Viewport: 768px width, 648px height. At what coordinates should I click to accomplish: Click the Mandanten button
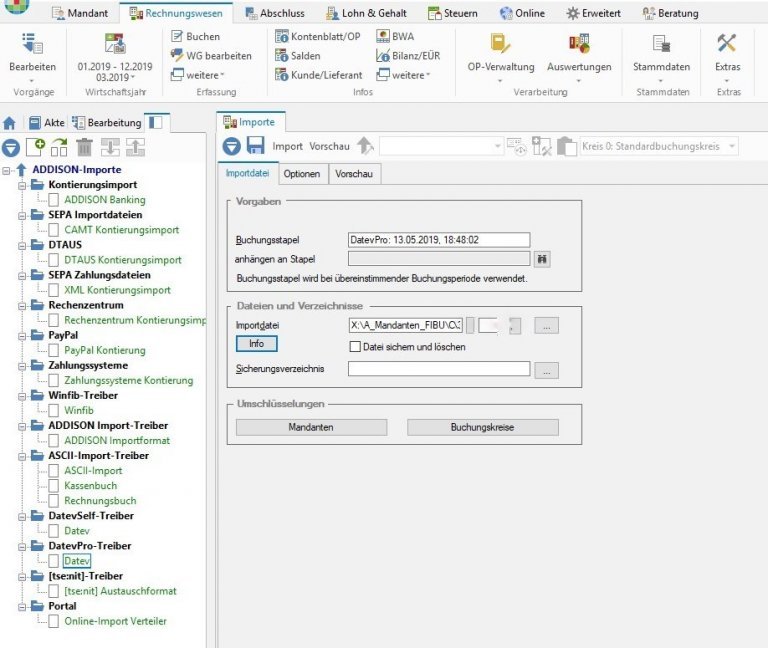pos(311,427)
